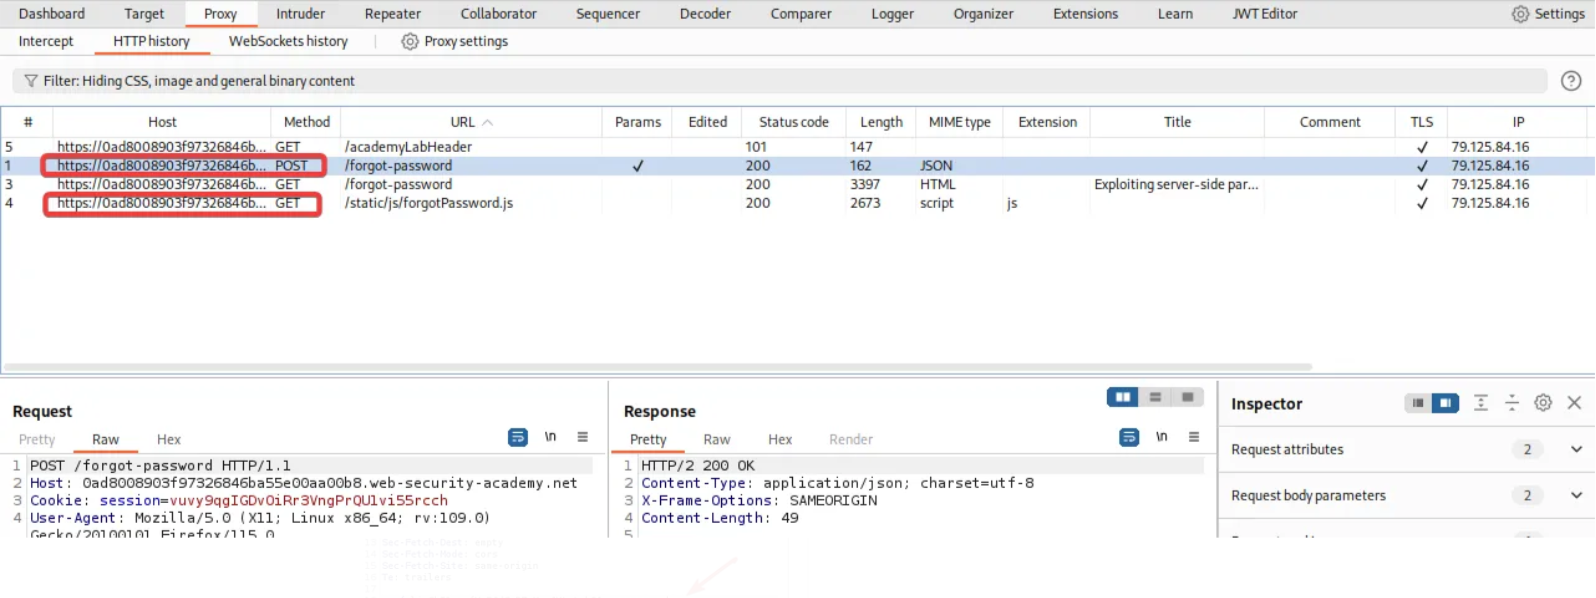The height and width of the screenshot is (598, 1596).
Task: Collapse all Inspector sections icon
Action: click(x=1512, y=403)
